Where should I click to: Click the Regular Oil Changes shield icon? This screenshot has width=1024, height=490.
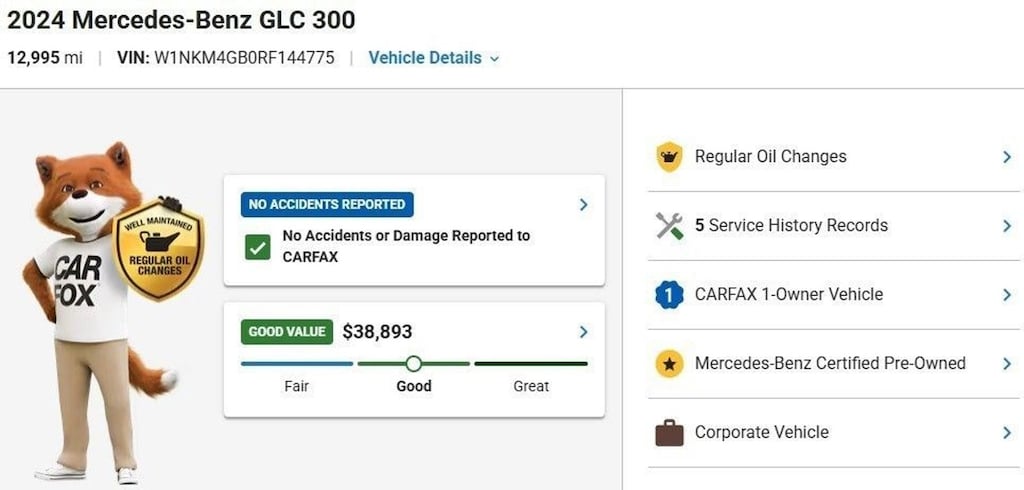669,157
